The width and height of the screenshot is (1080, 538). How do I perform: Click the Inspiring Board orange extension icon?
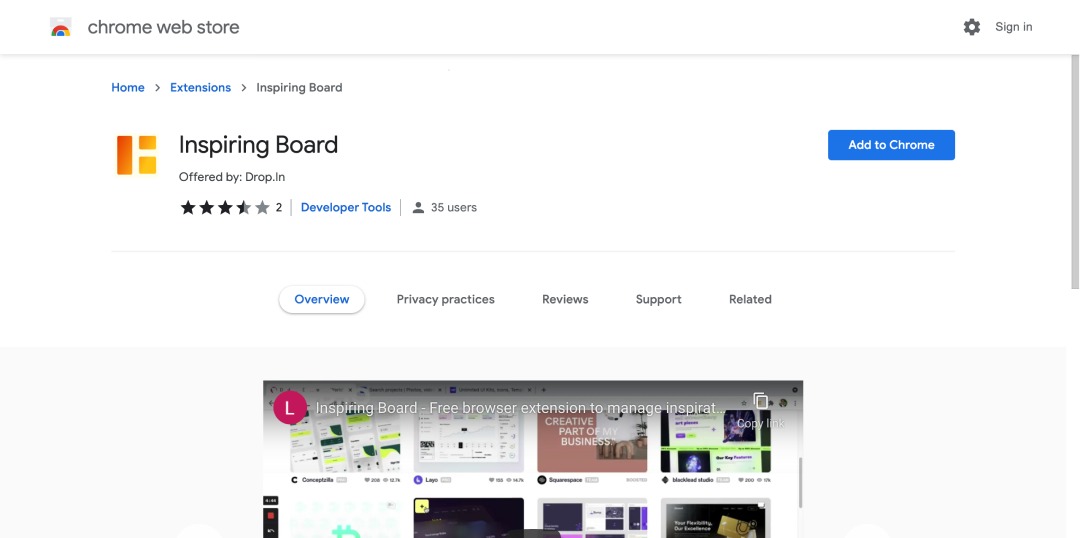(x=136, y=155)
